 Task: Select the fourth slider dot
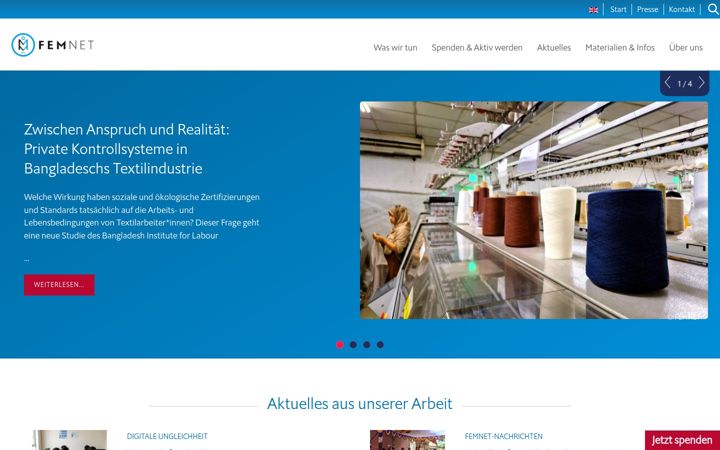click(380, 345)
